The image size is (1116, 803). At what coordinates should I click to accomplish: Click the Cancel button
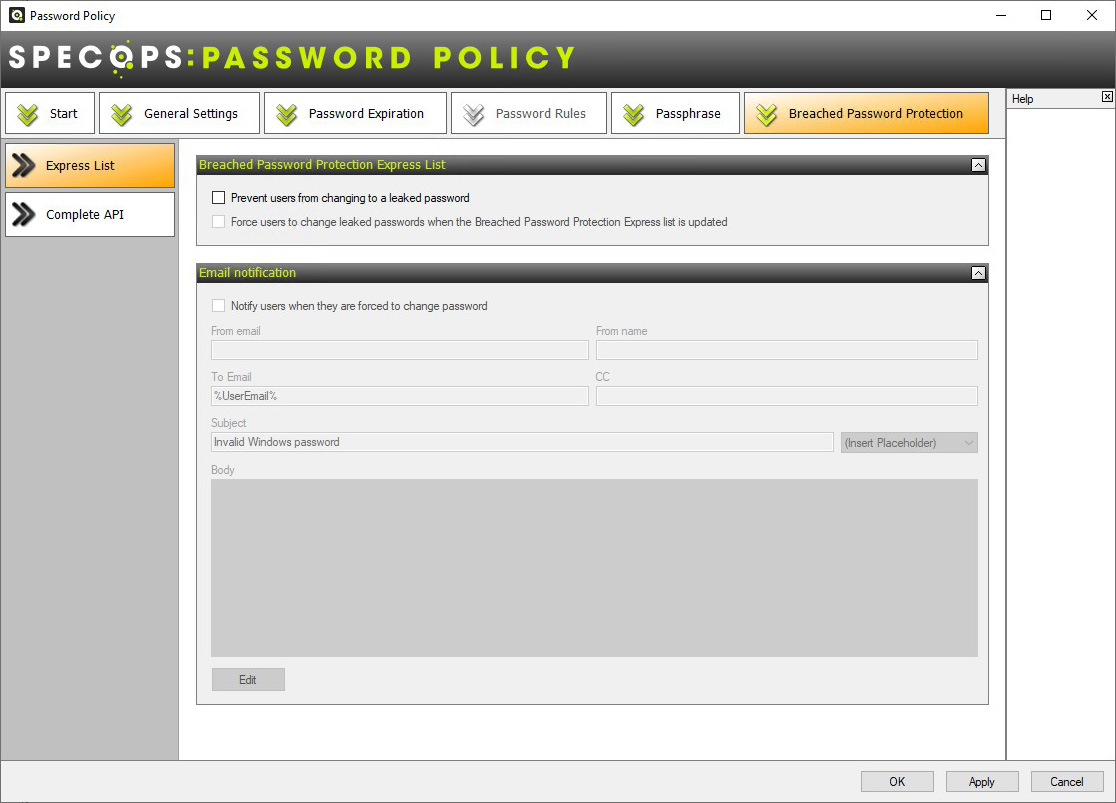pyautogui.click(x=1066, y=782)
